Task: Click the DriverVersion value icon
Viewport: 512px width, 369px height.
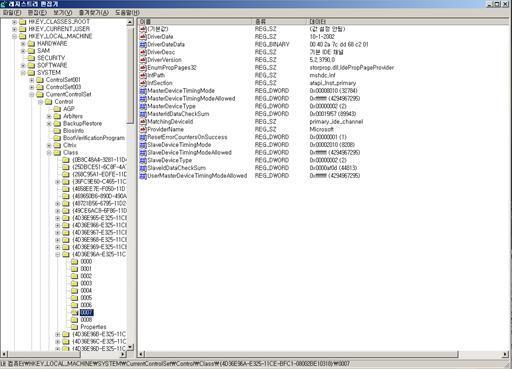Action: pyautogui.click(x=143, y=60)
